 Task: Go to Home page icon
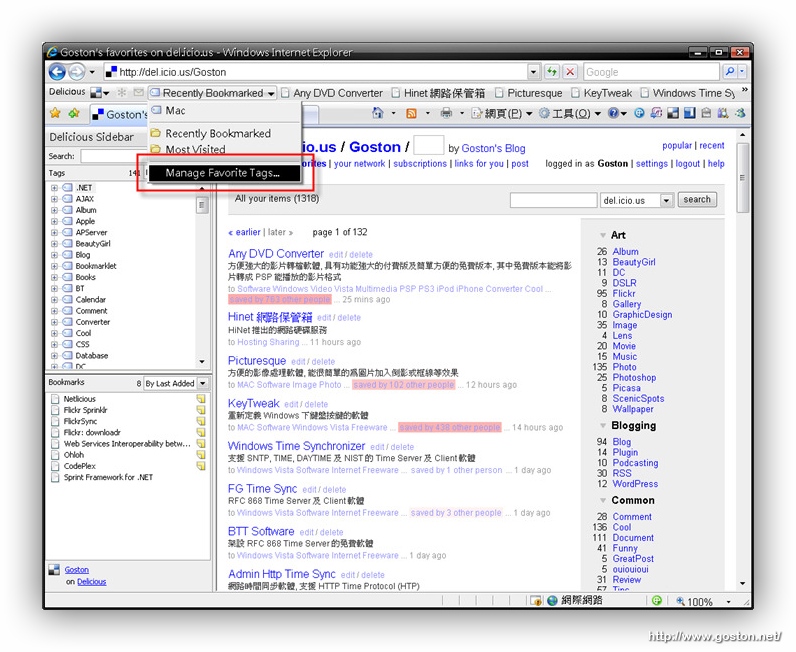[x=378, y=113]
